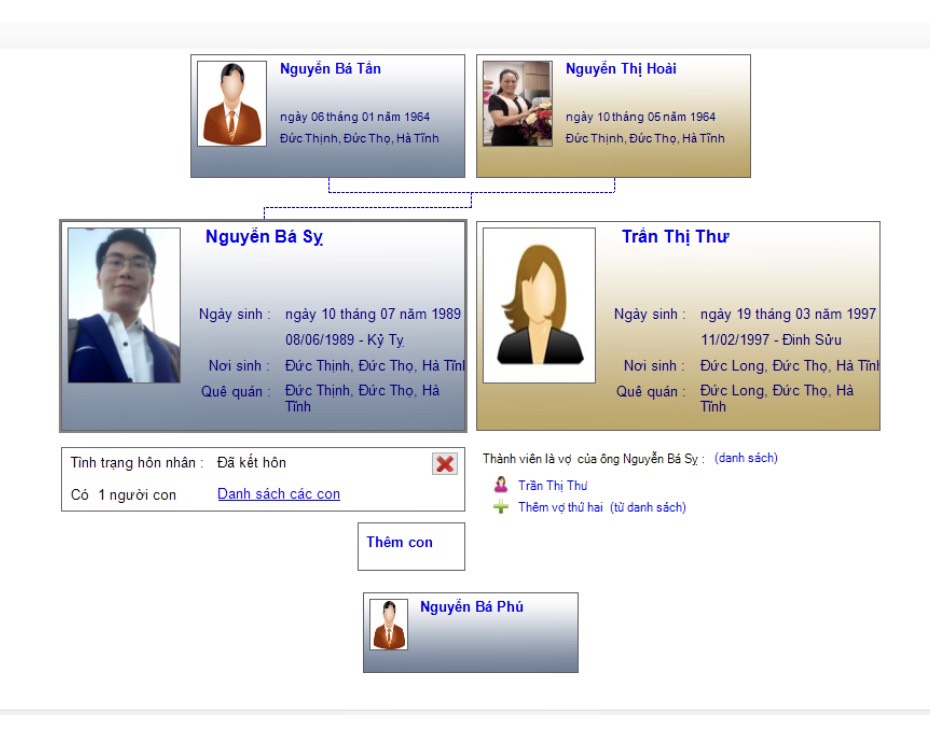This screenshot has width=930, height=736.
Task: Select the Tình trạng hôn nhân label
Action: point(137,463)
